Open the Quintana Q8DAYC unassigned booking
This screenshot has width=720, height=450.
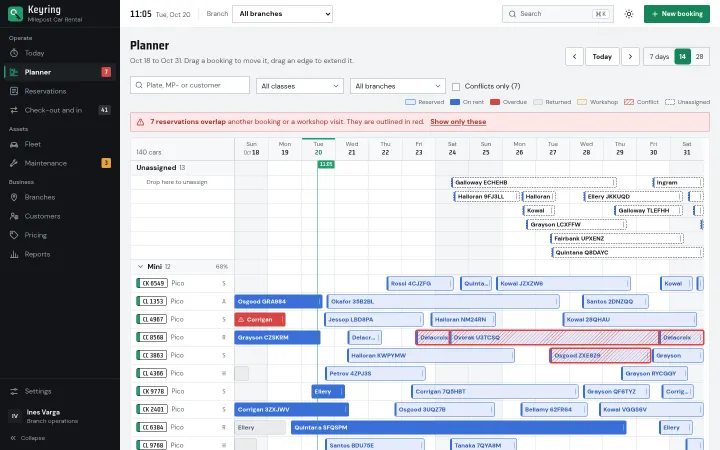click(627, 253)
